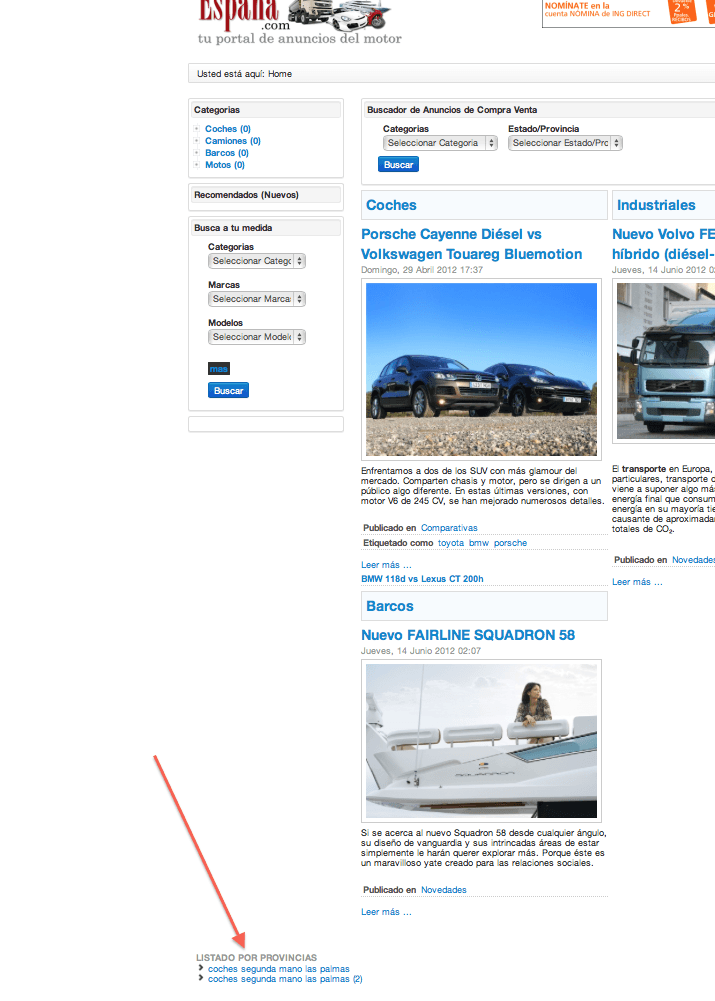Click the Porsche and Touareg SUV photo
The width and height of the screenshot is (715, 1001).
pyautogui.click(x=481, y=370)
